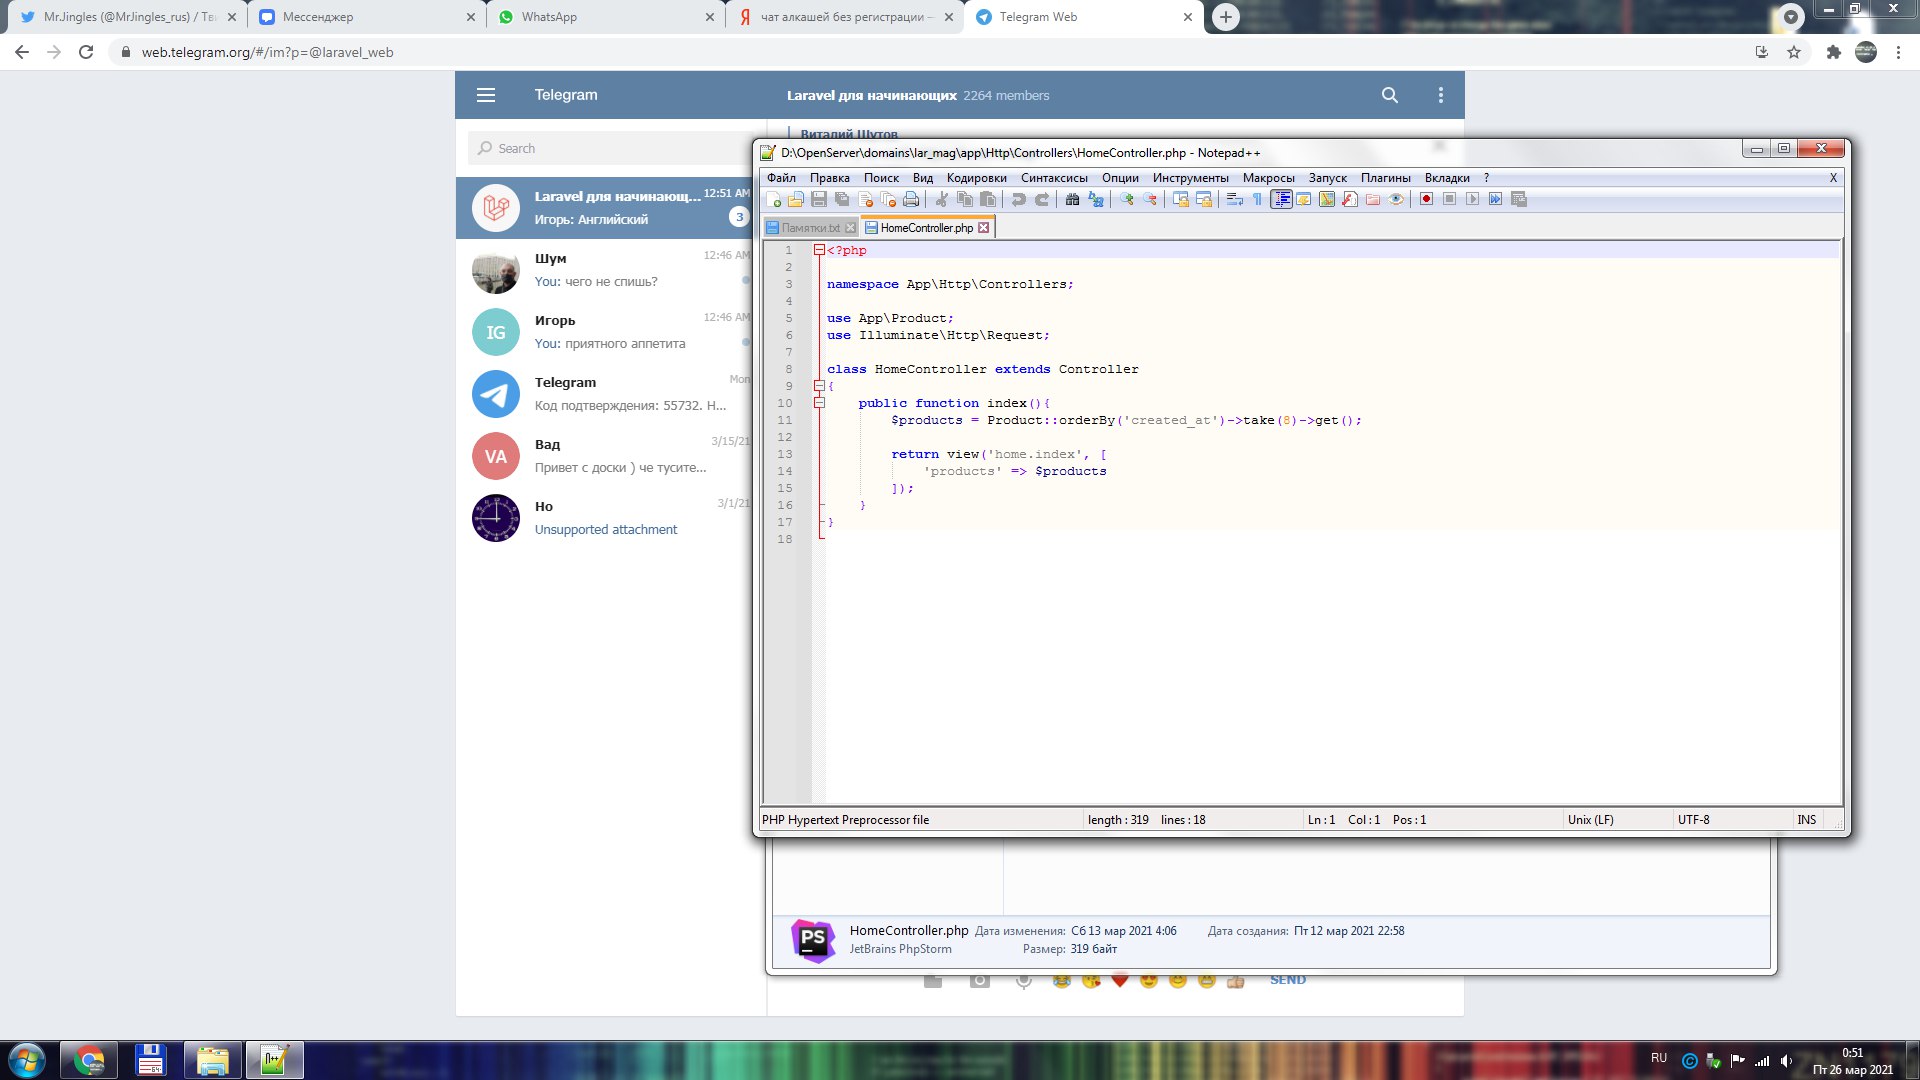Toggle the Indent Guide button in Notepad++

(x=1281, y=199)
